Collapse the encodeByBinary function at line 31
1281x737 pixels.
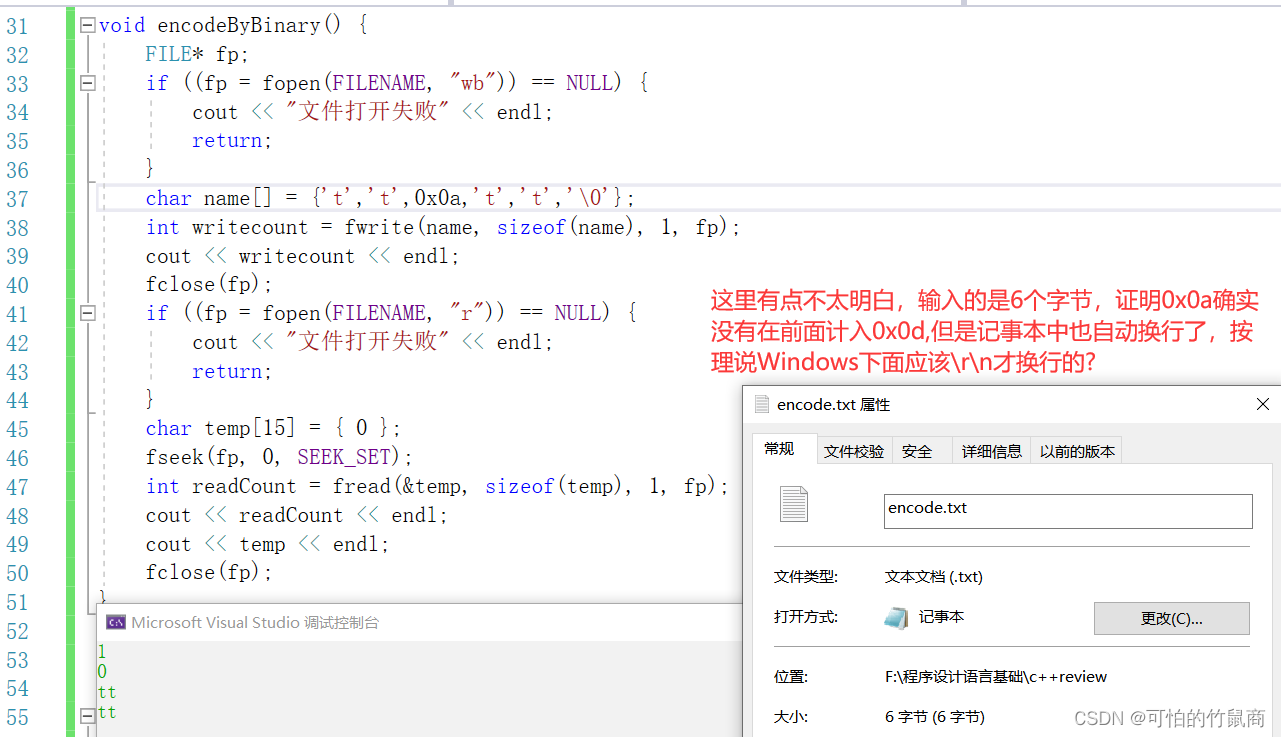pos(88,25)
